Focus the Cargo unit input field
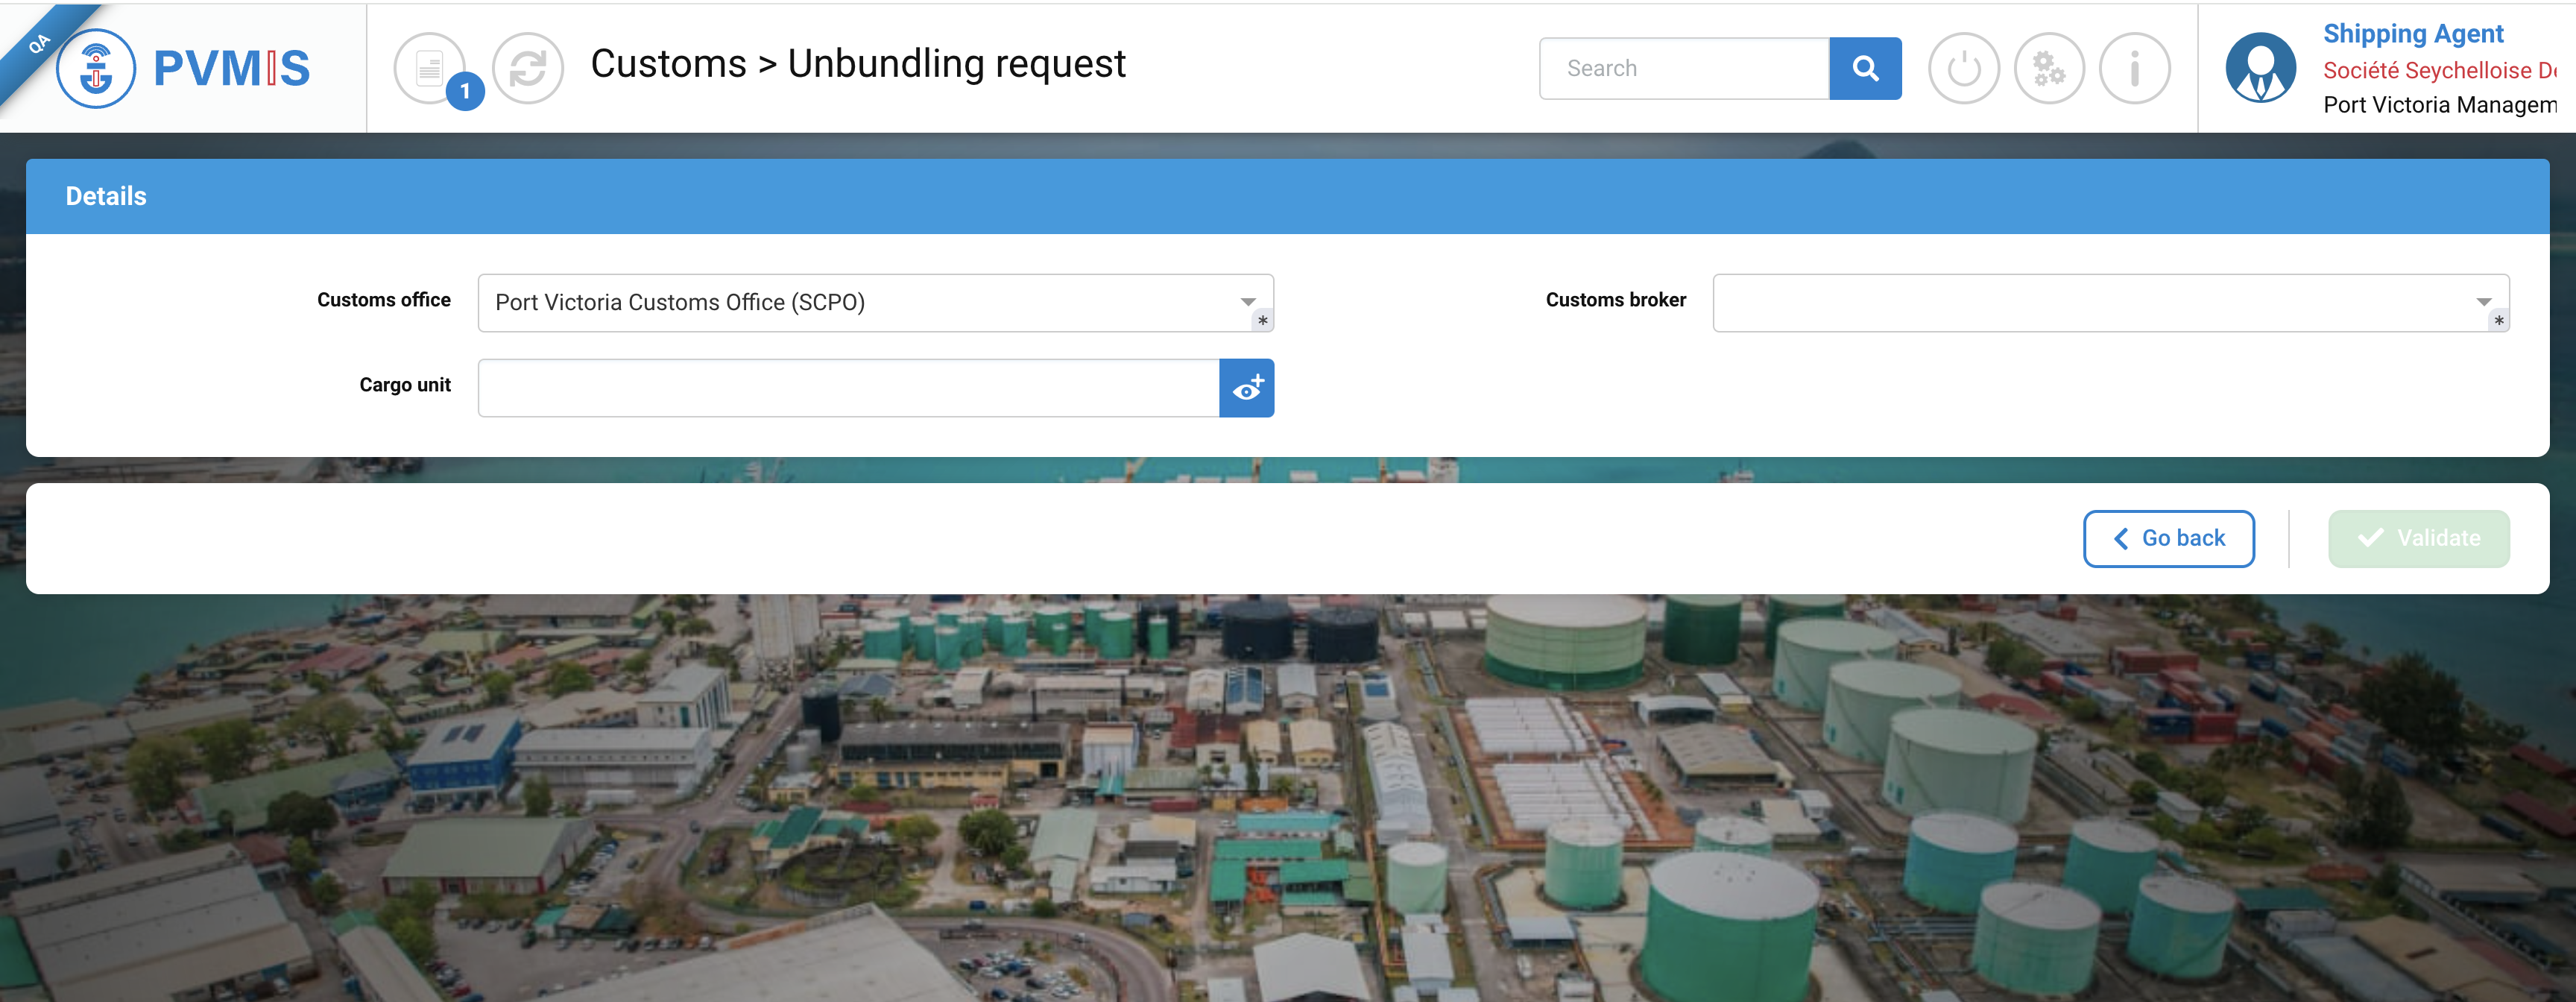This screenshot has width=2576, height=1002. click(848, 388)
